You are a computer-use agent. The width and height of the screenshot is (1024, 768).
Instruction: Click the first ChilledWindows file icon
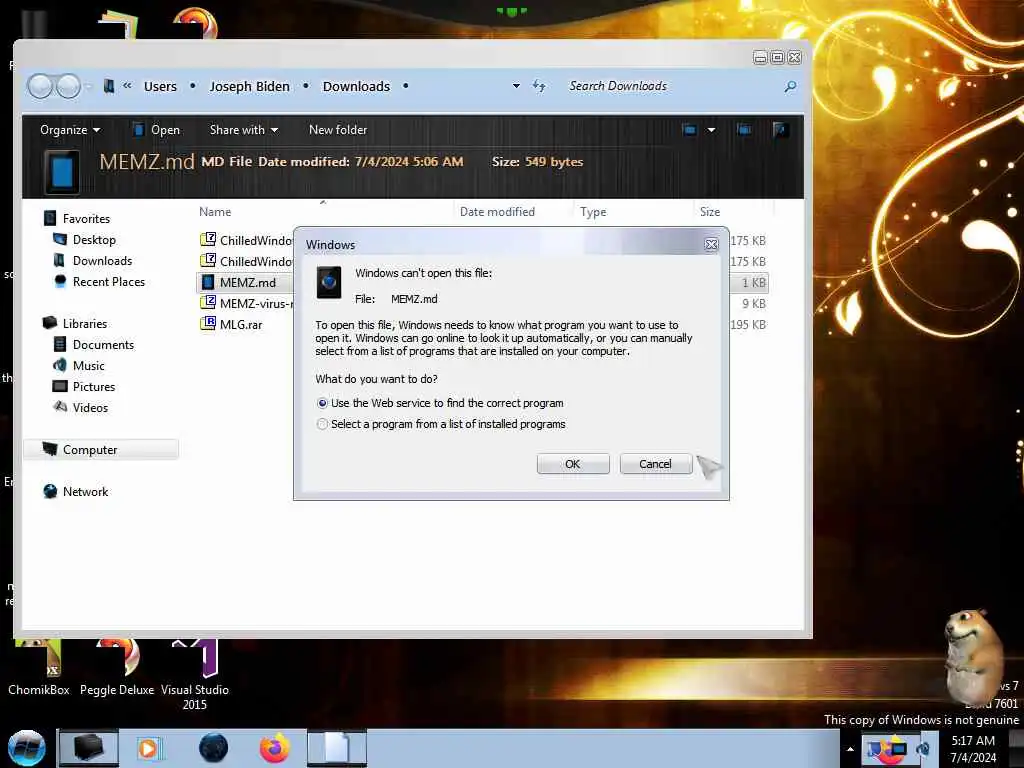coord(208,240)
